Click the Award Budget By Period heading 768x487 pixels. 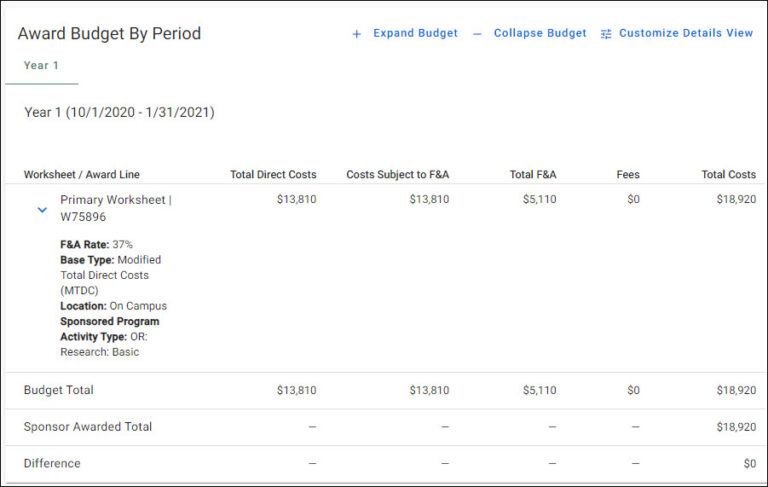[109, 34]
